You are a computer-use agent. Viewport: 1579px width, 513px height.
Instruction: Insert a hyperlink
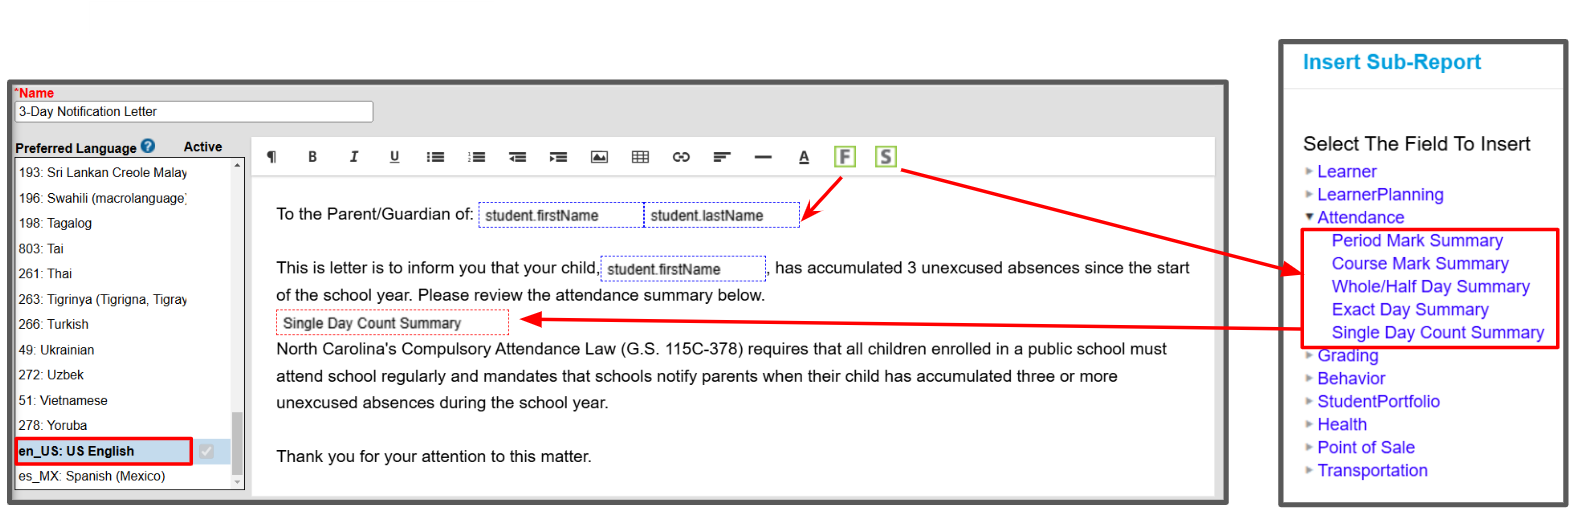click(x=681, y=157)
